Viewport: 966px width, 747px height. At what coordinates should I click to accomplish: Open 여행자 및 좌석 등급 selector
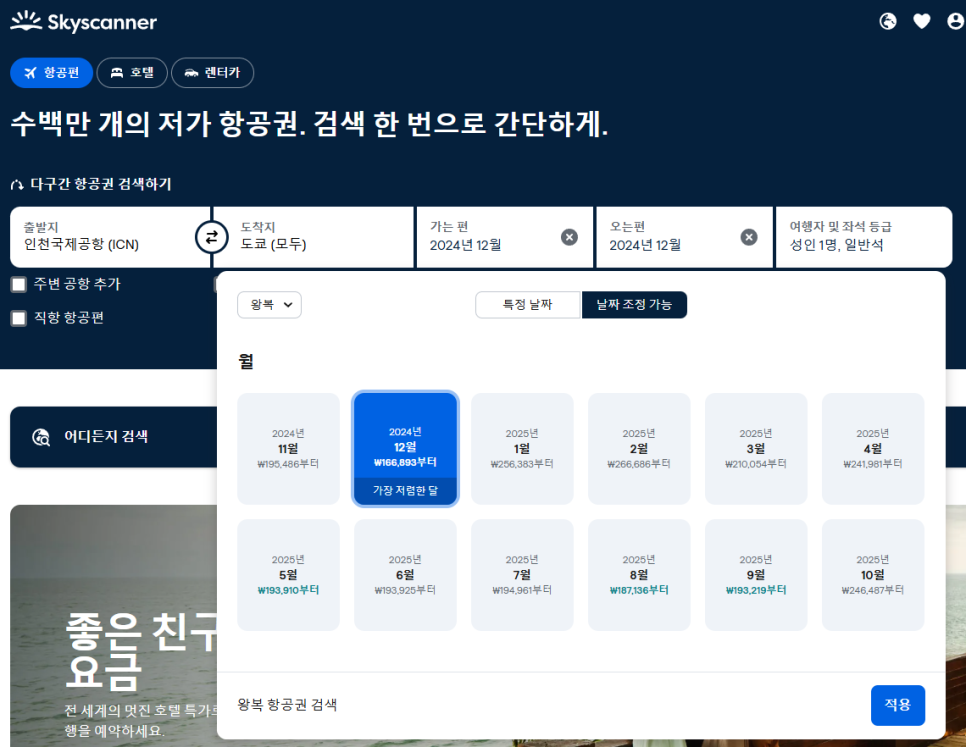[864, 237]
